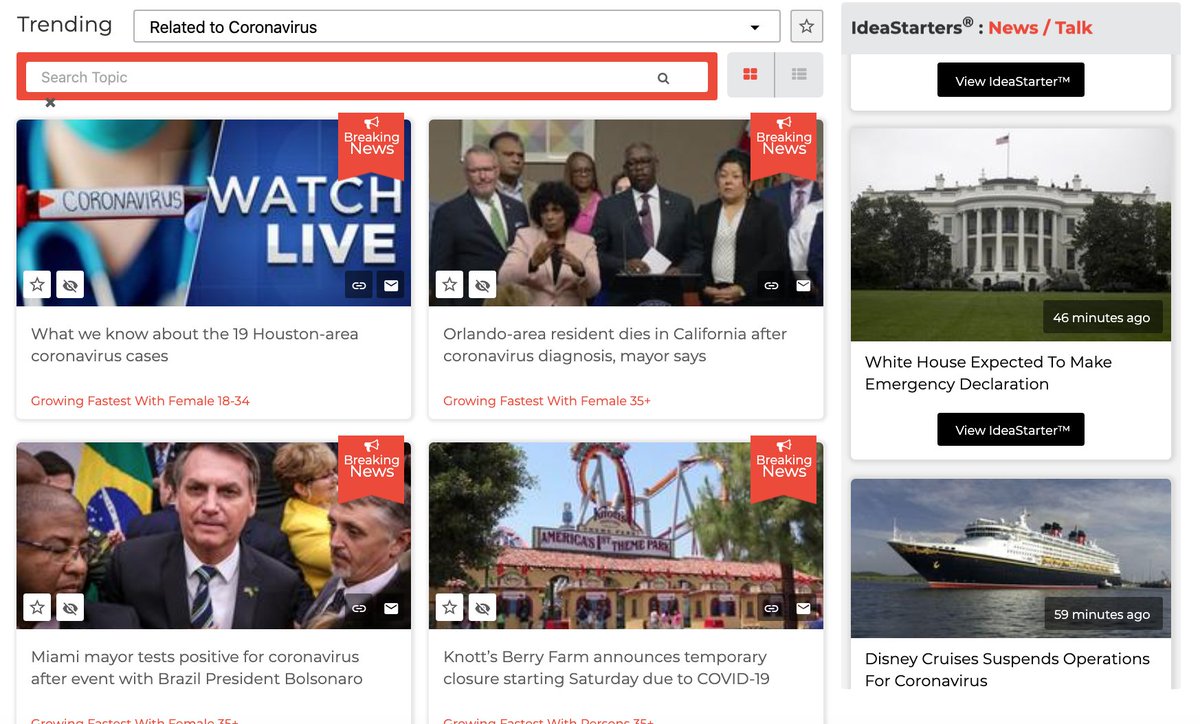Hide the Knott's Berry Farm closure story

point(482,607)
